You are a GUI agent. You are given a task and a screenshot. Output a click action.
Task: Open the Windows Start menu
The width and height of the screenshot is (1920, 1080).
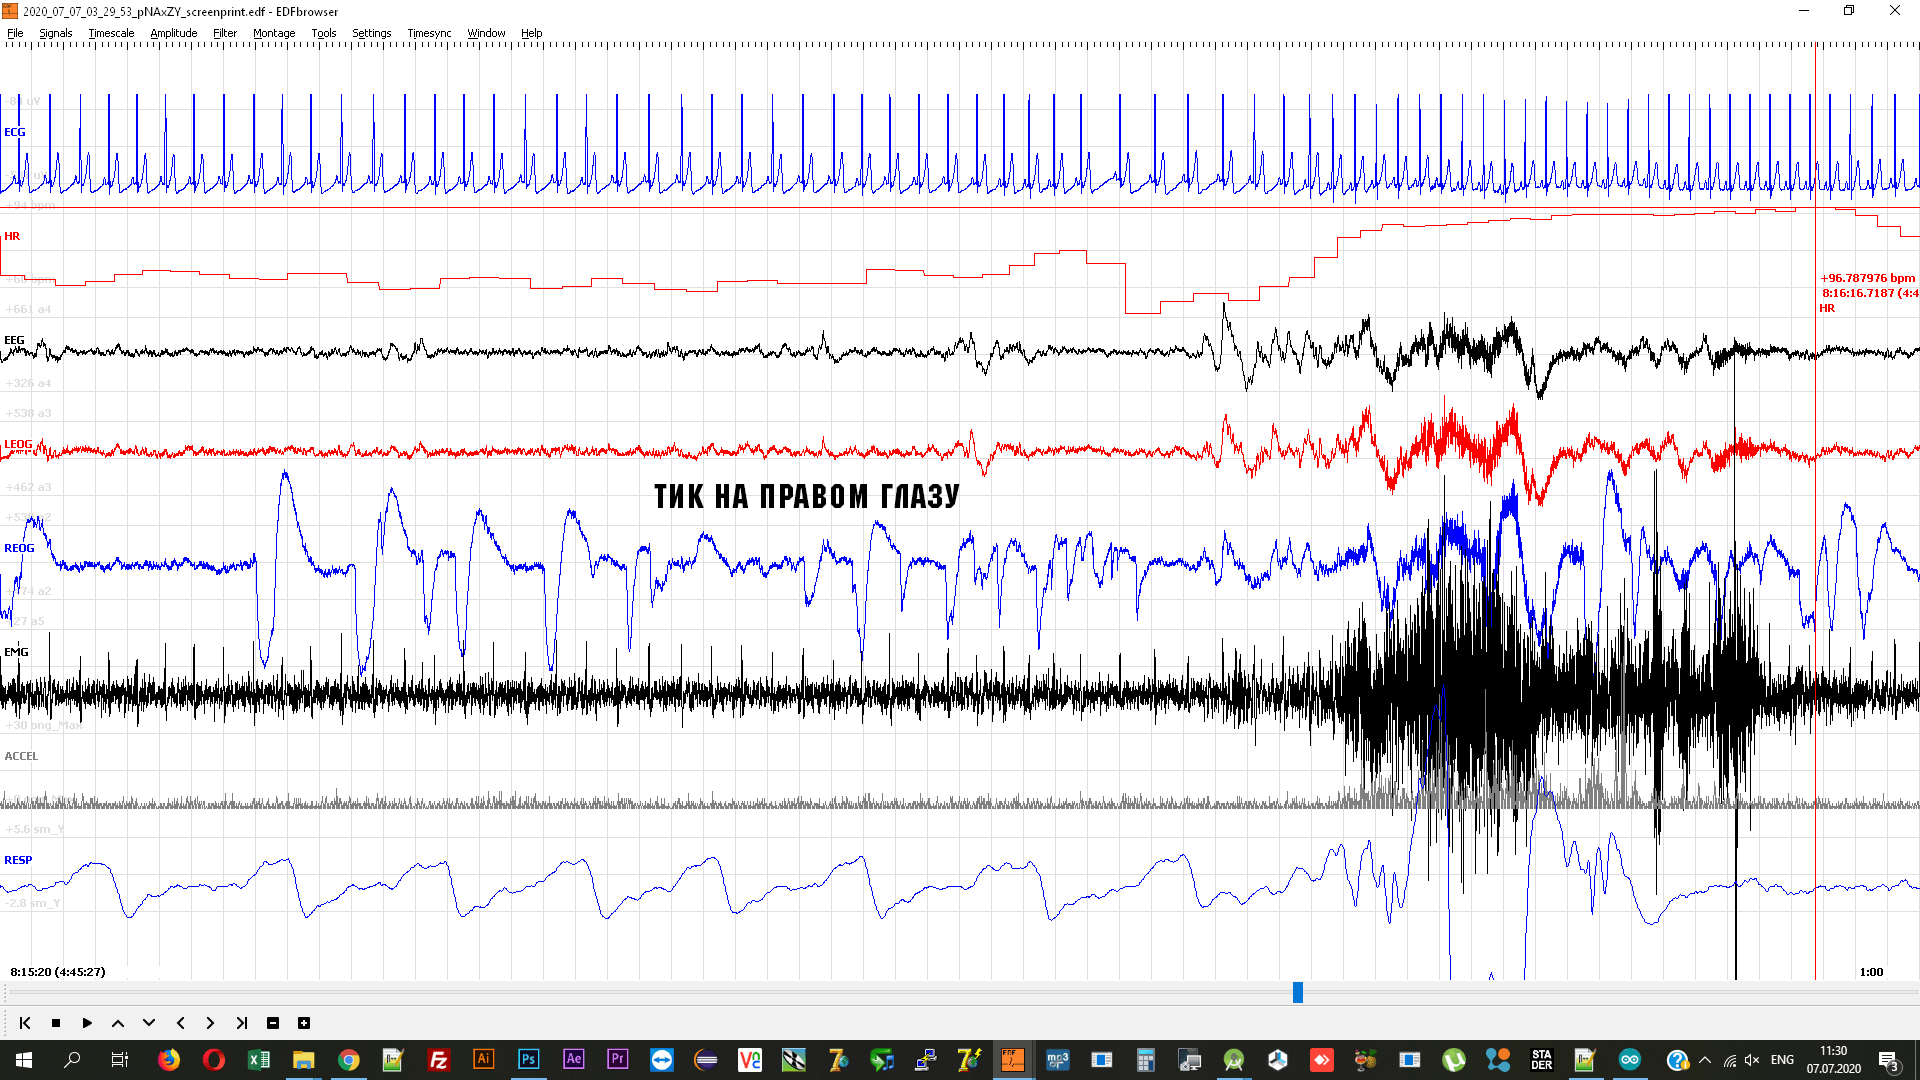tap(24, 1060)
